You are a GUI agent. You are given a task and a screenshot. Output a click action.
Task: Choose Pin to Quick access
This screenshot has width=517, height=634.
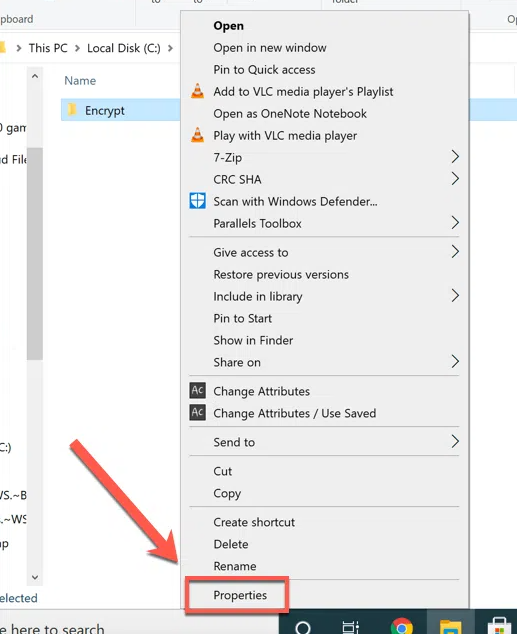coord(264,70)
